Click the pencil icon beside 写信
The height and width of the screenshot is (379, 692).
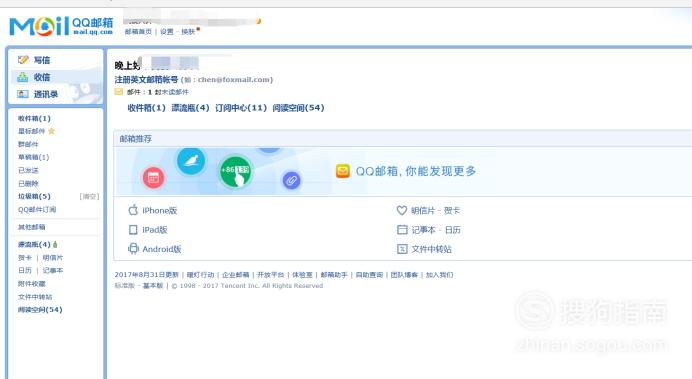point(23,60)
